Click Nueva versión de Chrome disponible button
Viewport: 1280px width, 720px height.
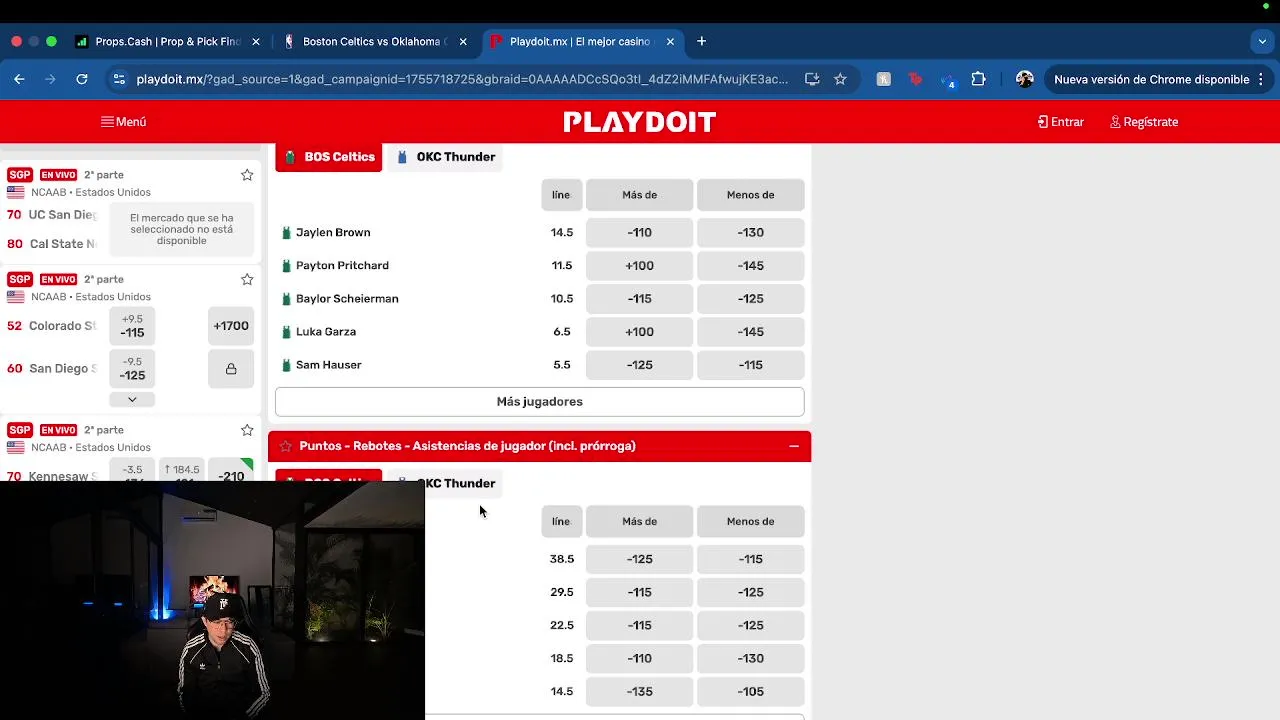[1151, 79]
